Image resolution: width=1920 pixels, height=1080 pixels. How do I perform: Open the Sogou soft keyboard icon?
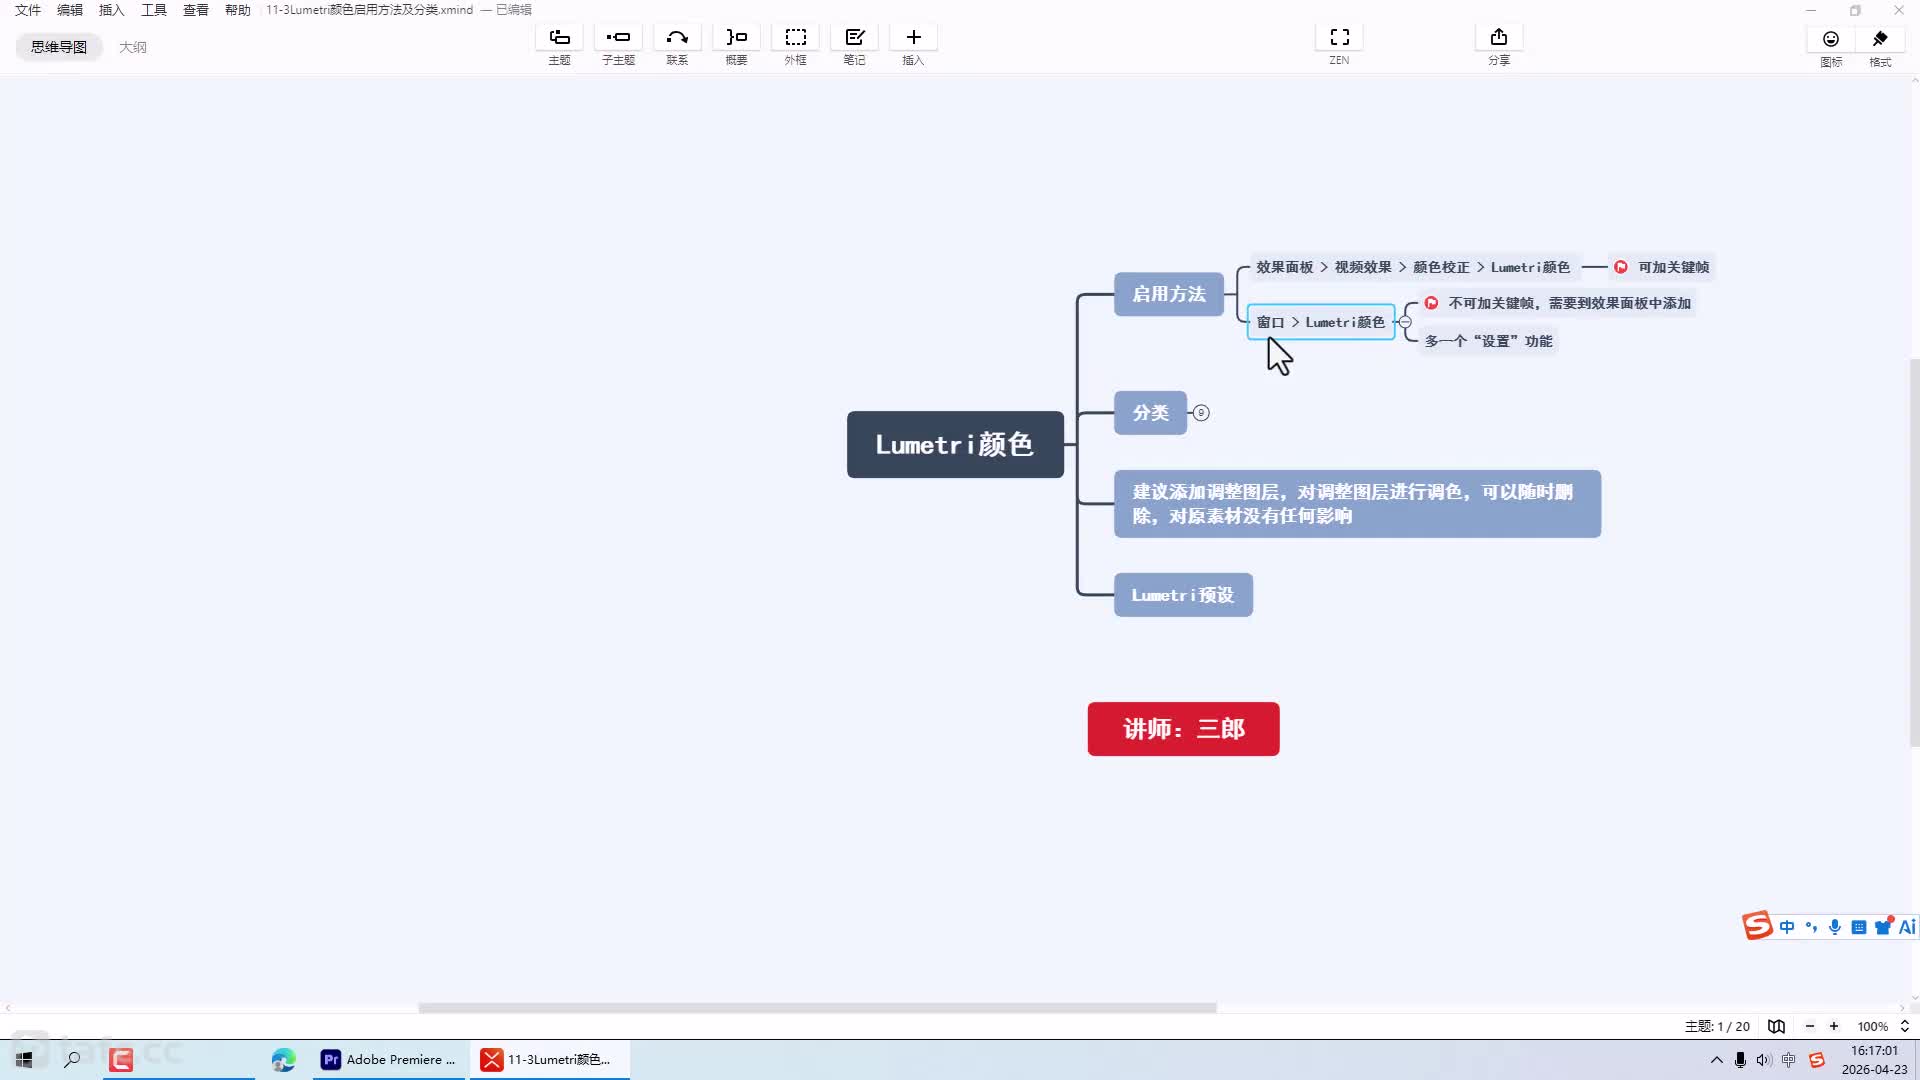[1859, 927]
